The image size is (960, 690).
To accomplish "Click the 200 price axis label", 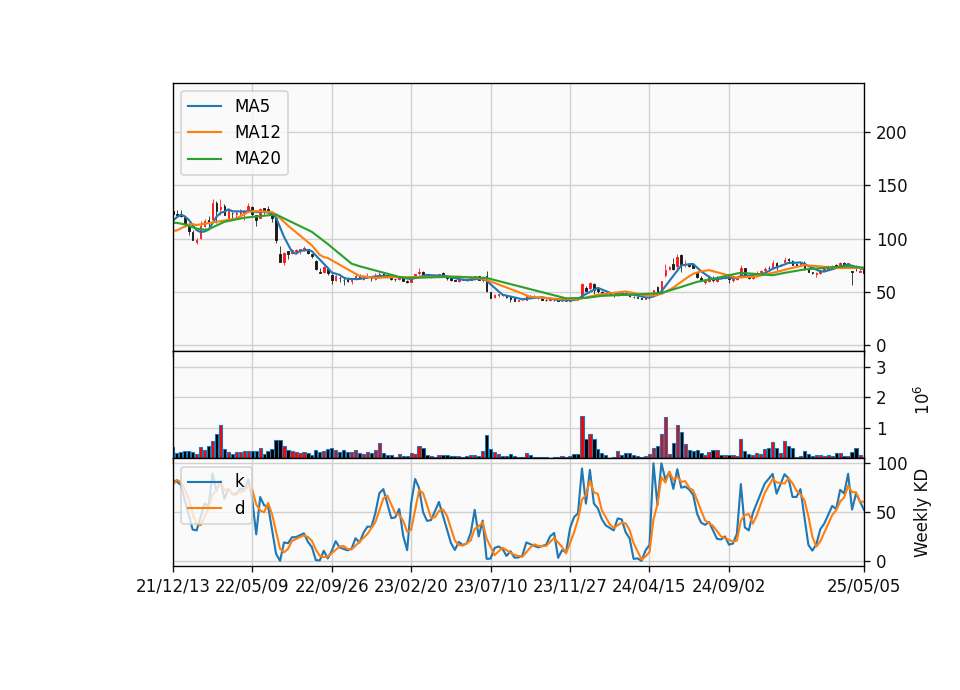I will 891,133.
